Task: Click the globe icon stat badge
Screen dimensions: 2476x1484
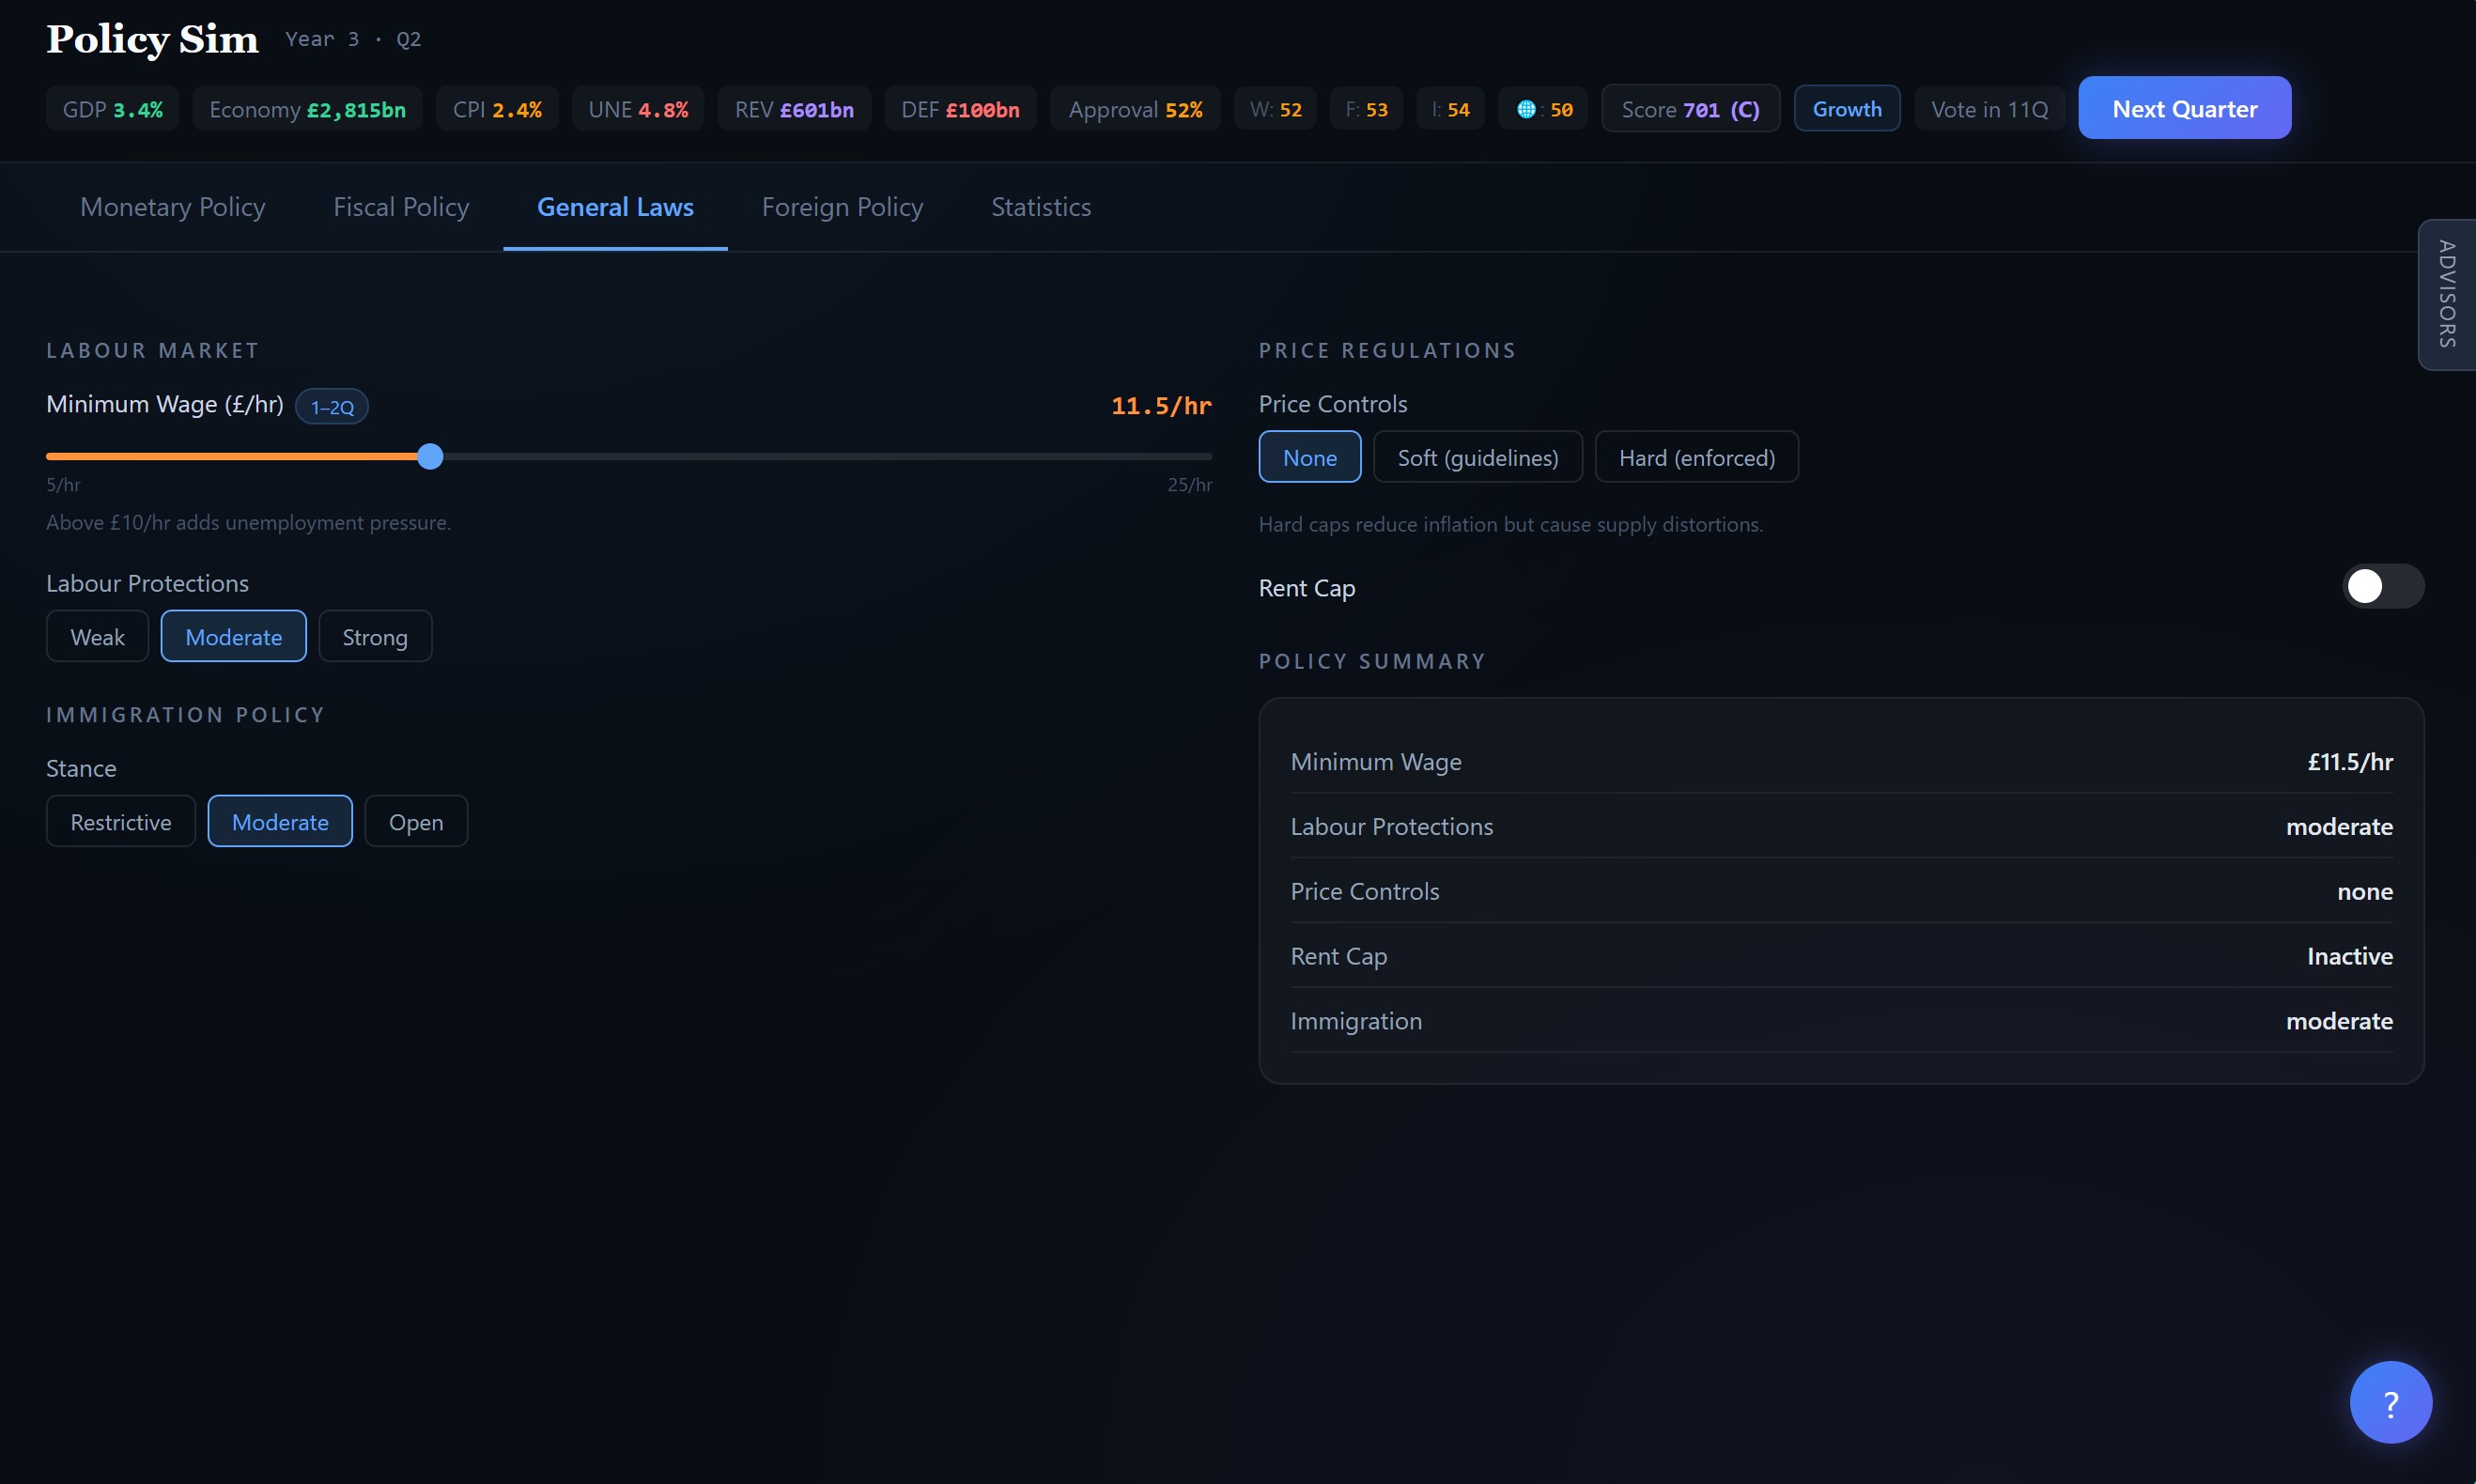Action: [1543, 109]
